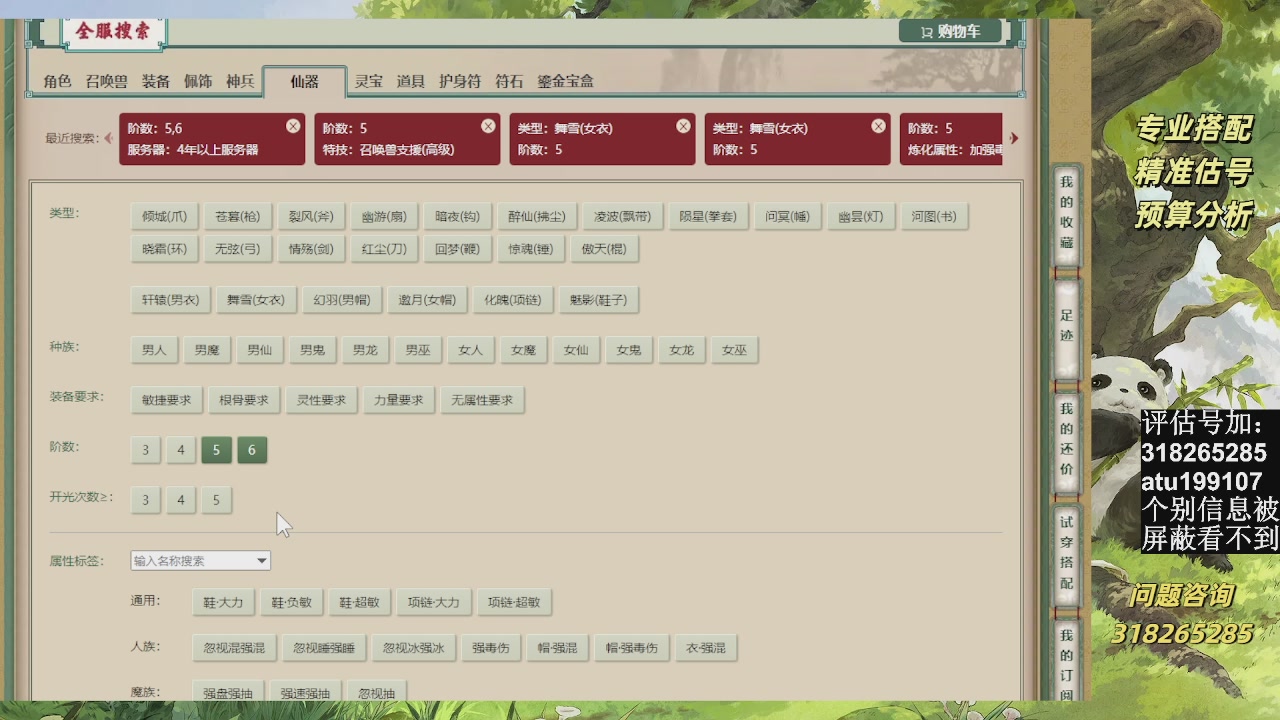The width and height of the screenshot is (1280, 720).
Task: Choose 无属性要求 equipment requirement
Action: (x=482, y=400)
